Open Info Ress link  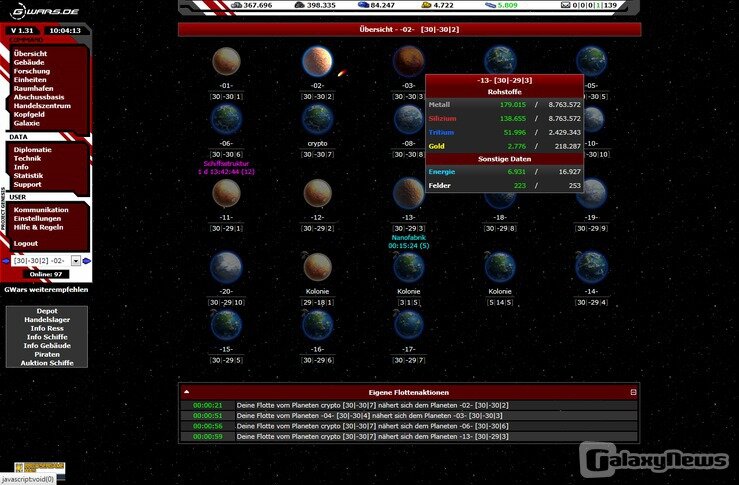47,329
